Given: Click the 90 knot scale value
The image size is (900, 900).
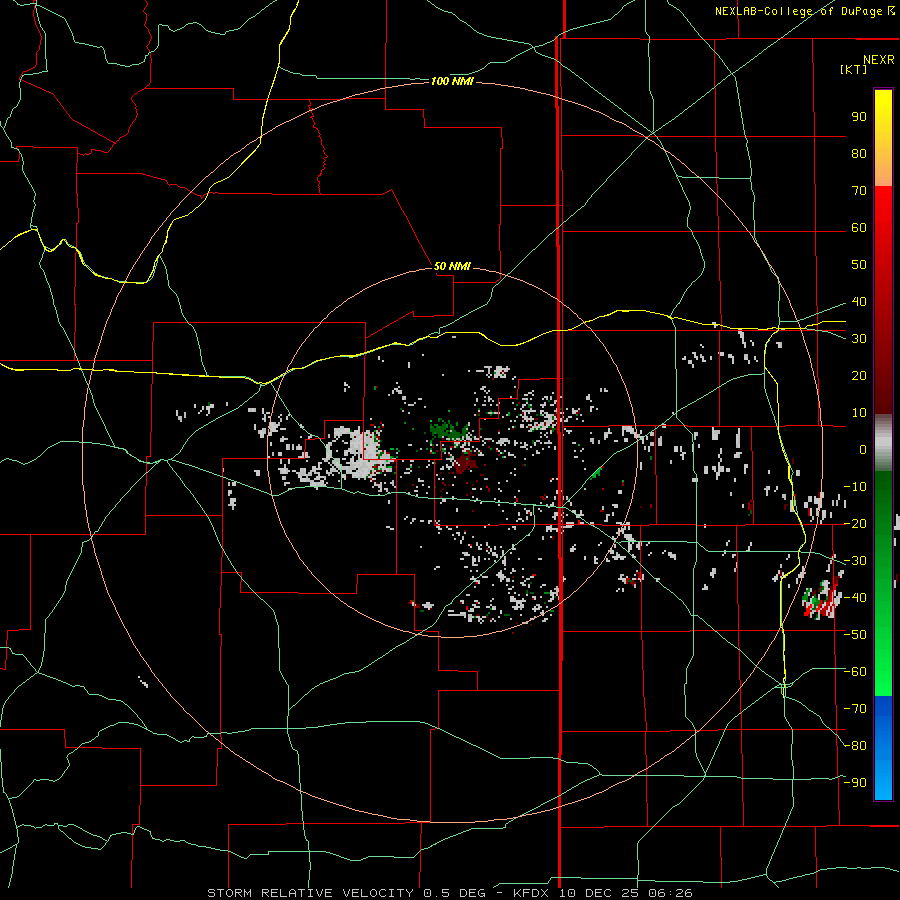Looking at the screenshot, I should [x=859, y=117].
